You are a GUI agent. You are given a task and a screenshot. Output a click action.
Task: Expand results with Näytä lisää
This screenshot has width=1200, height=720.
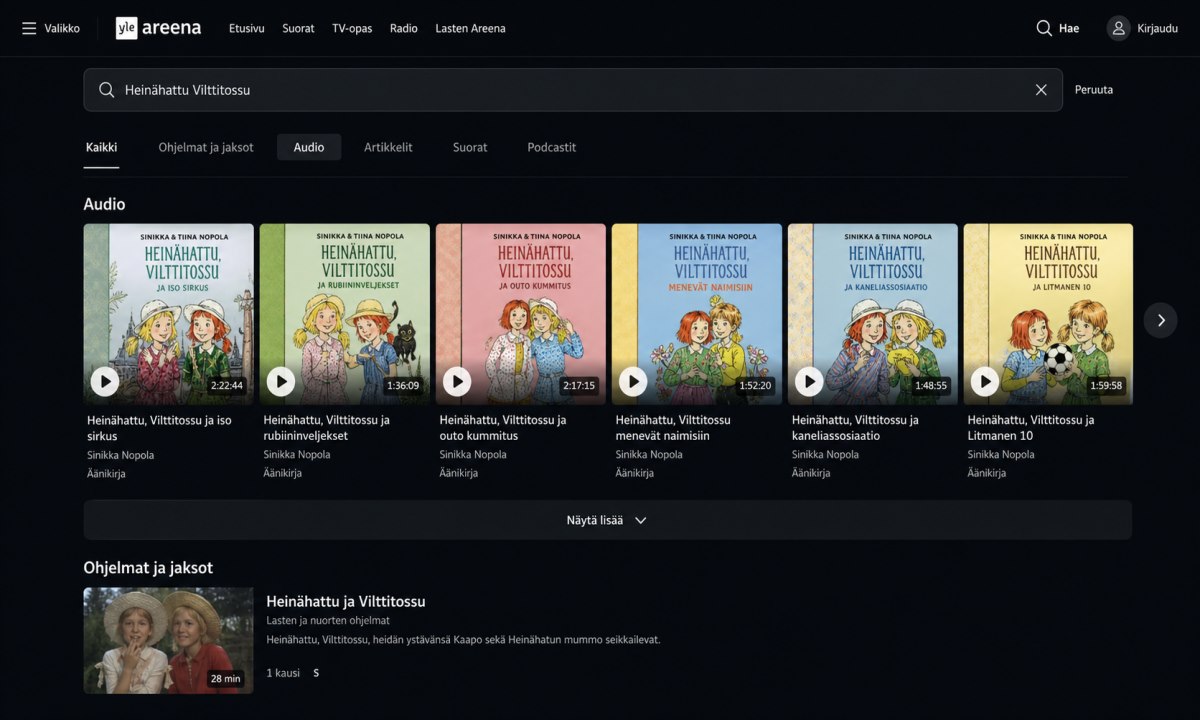608,520
